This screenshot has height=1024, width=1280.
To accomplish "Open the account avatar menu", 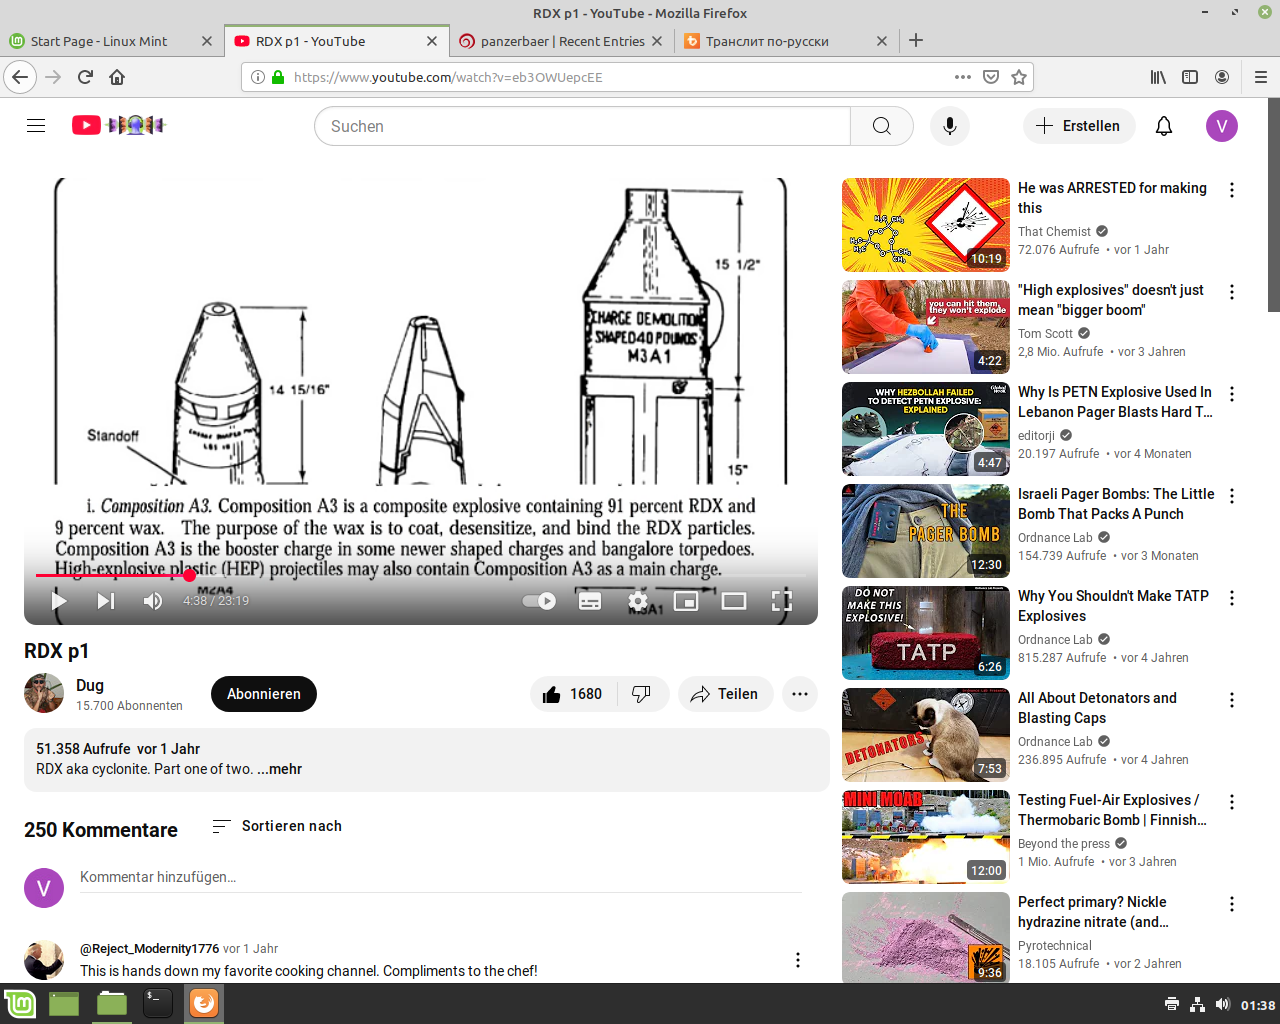I will click(1222, 126).
